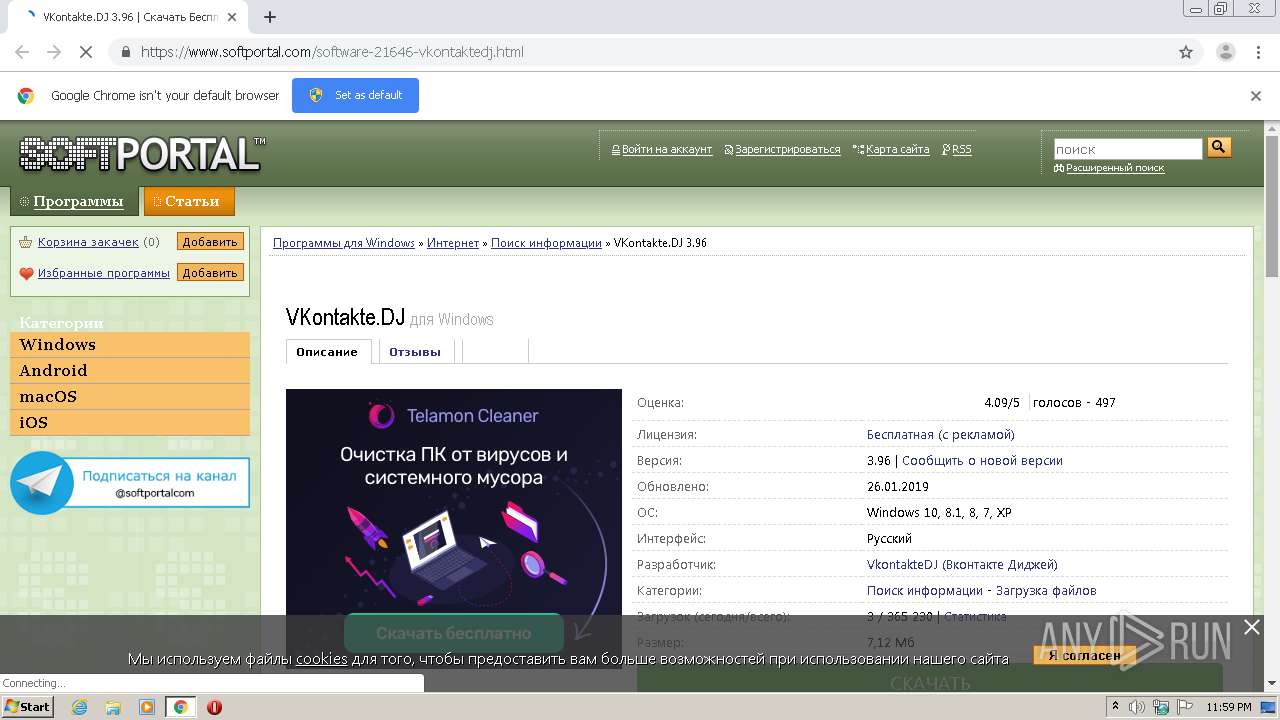Screen dimensions: 1280x720
Task: Close the VKontakte.DJ browser tab
Action: [x=232, y=17]
